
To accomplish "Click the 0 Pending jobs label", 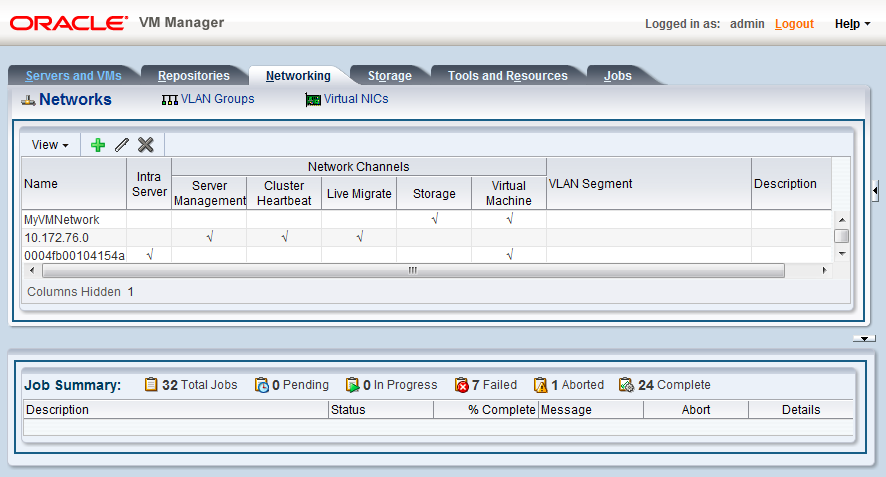I will (300, 385).
